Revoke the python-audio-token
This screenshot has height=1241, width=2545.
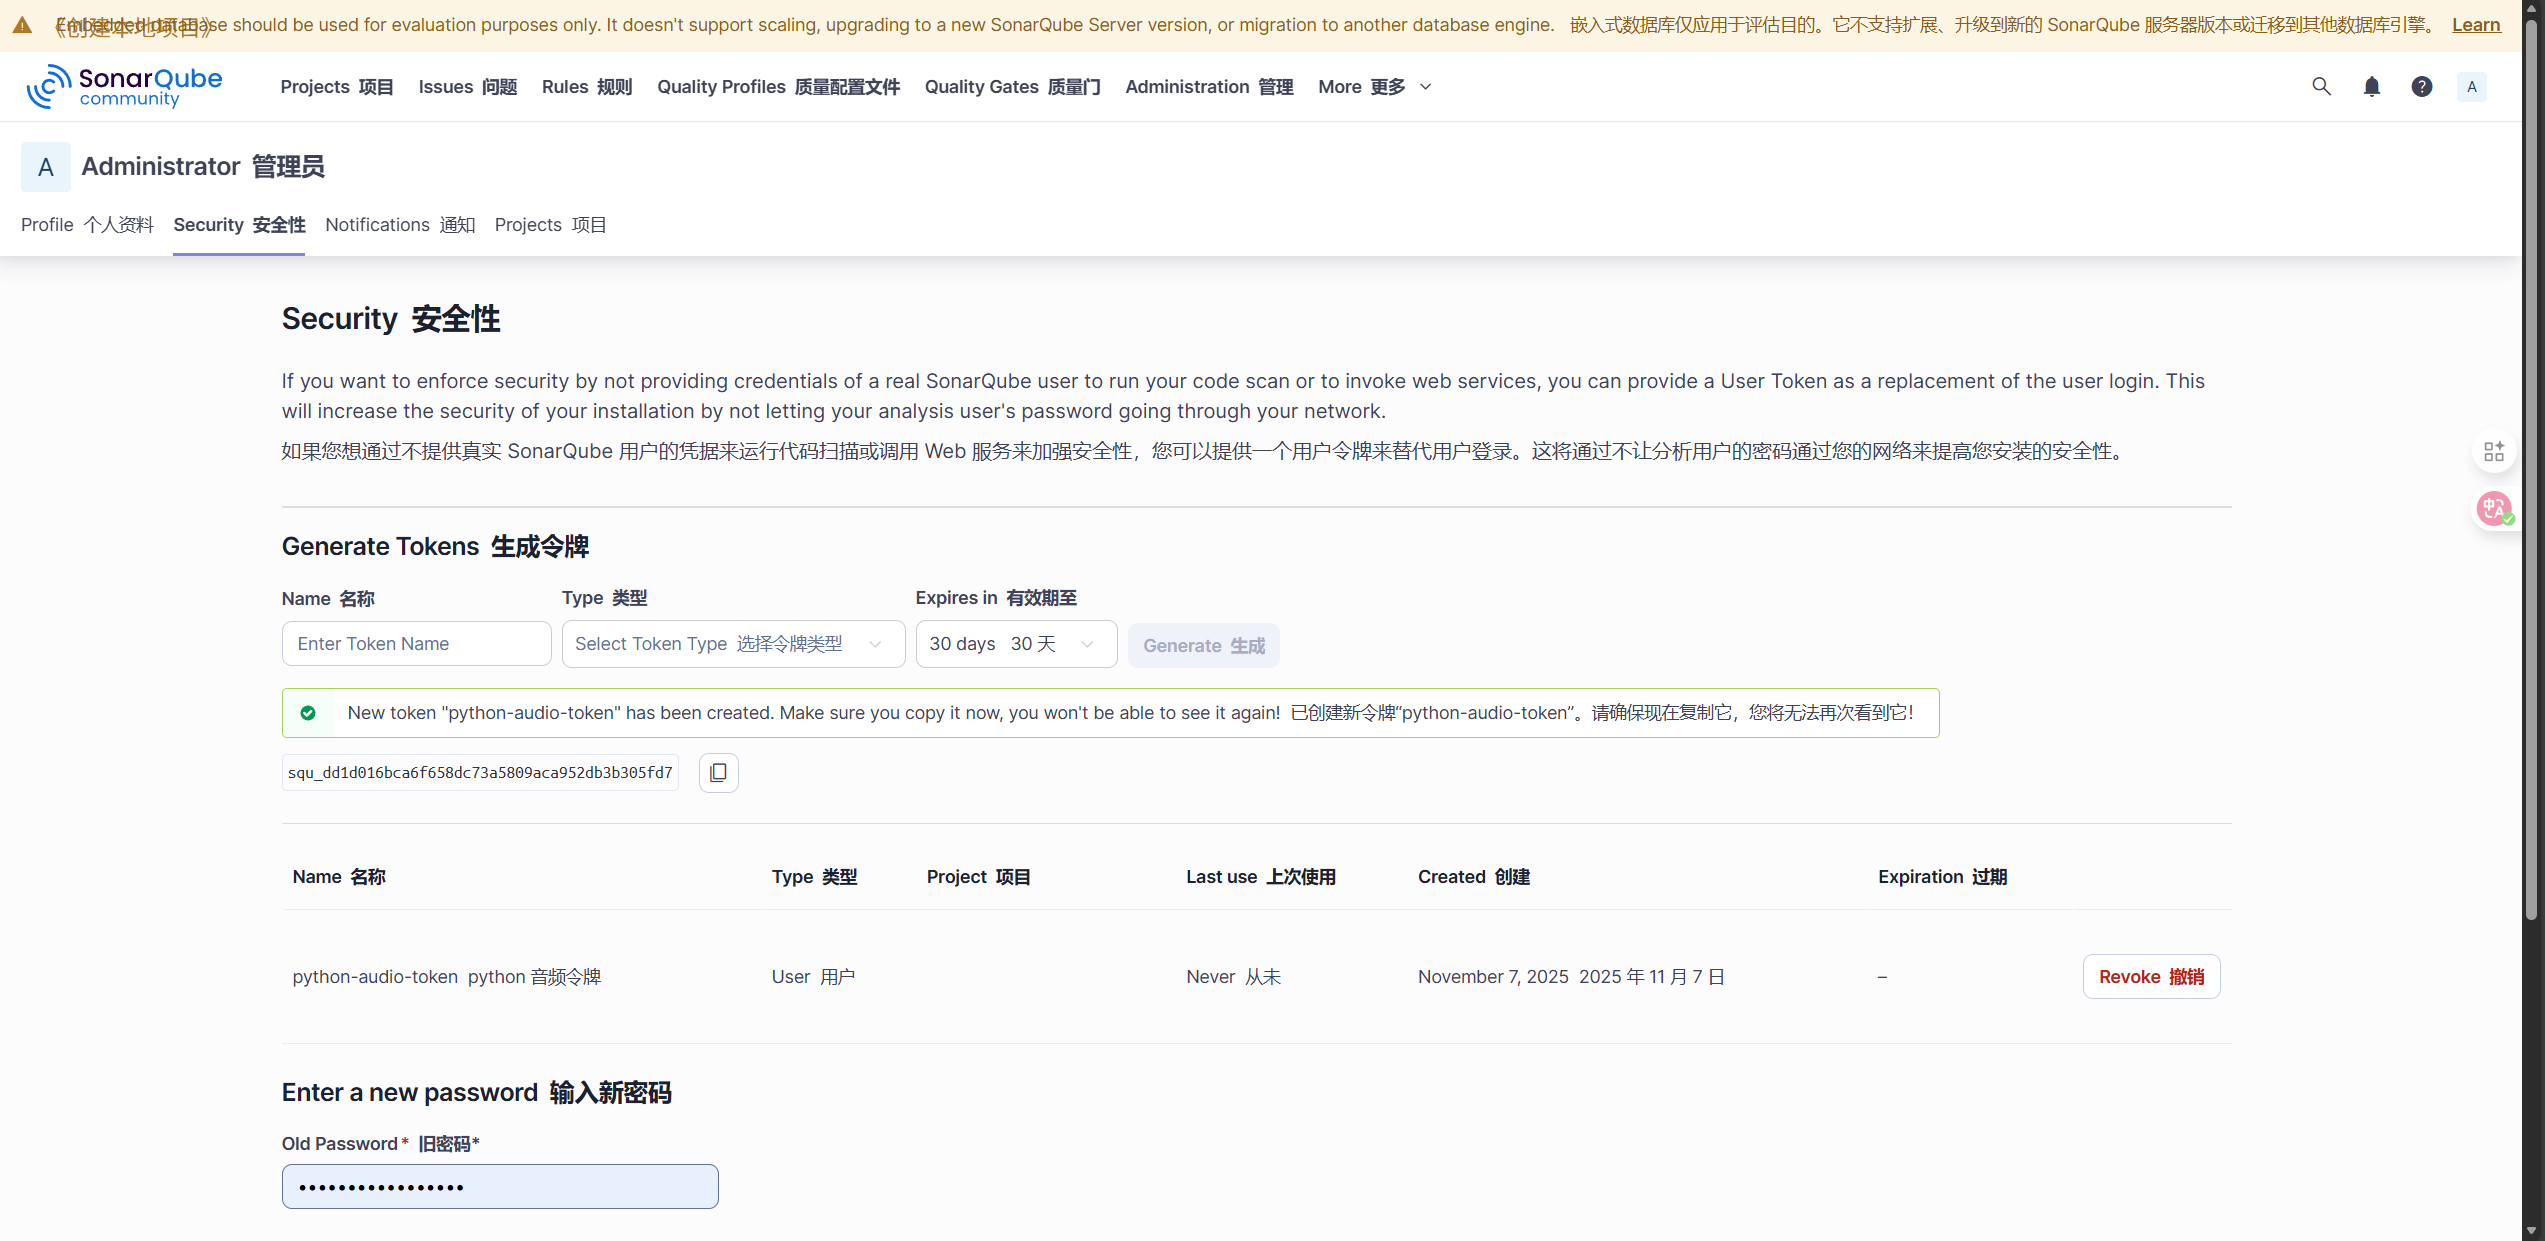2151,977
